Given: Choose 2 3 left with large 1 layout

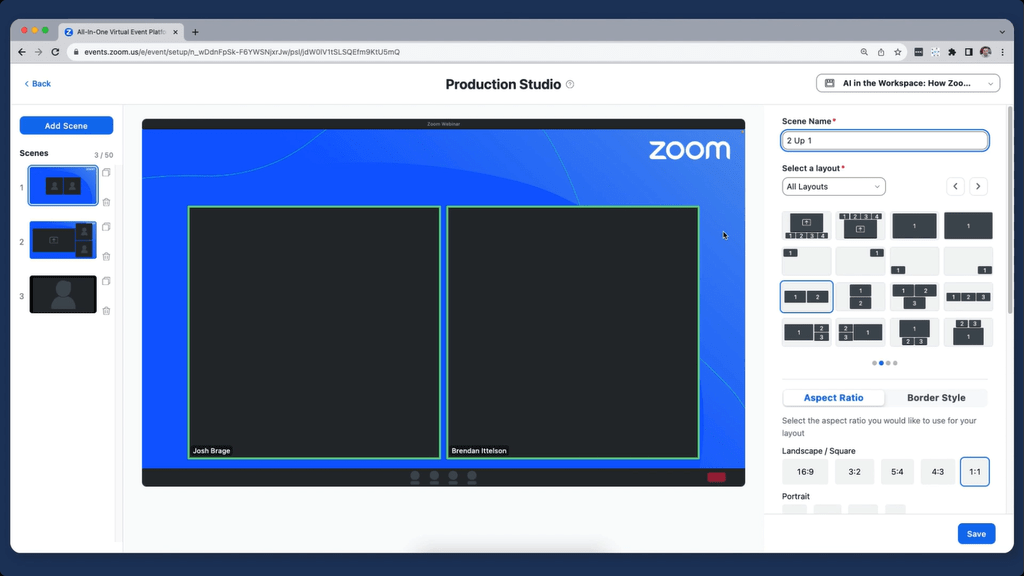Looking at the screenshot, I should pyautogui.click(x=860, y=332).
